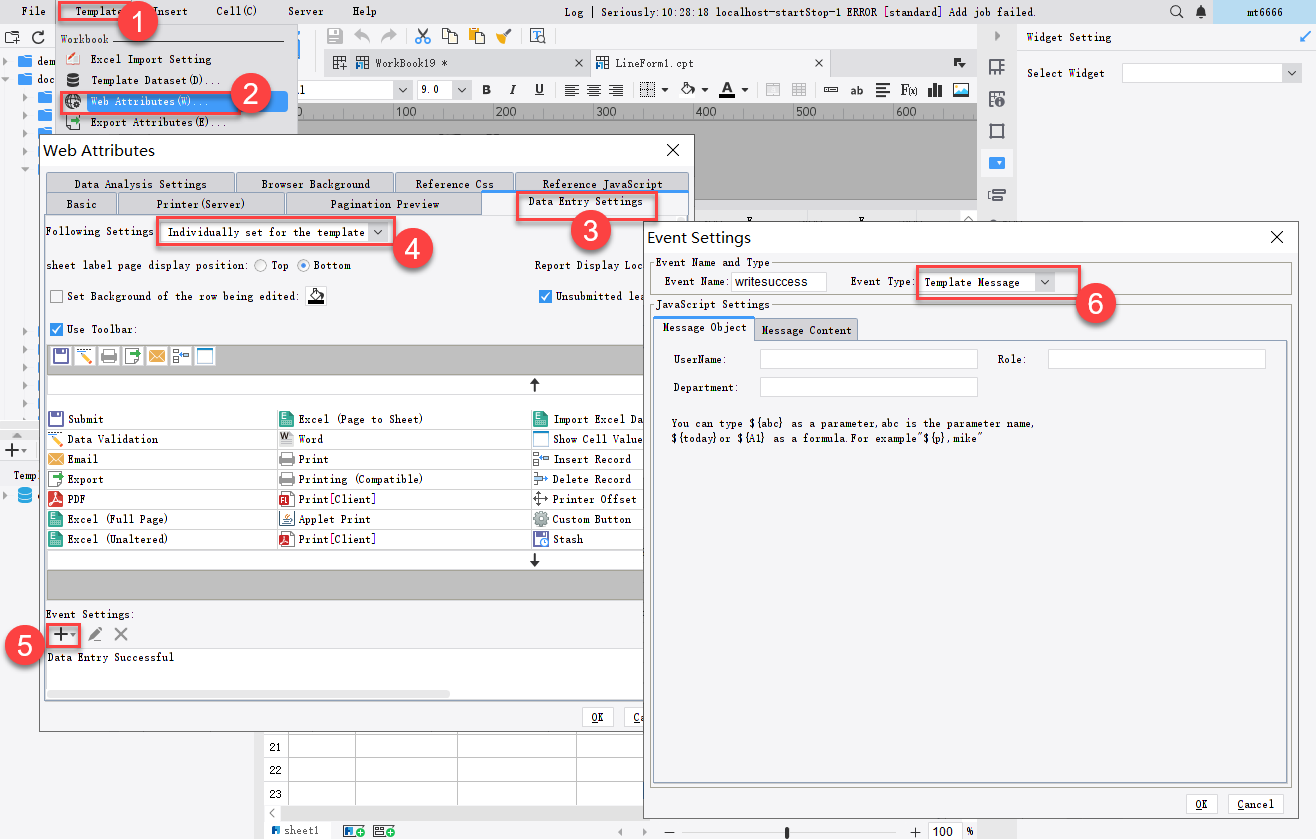Open the font color dropdown arrow
Screen dimensions: 1316x839
(x=744, y=90)
